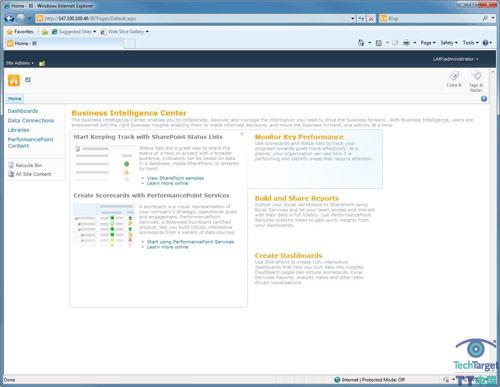
Task: Open the IE Help question mark icon
Action: pos(486,43)
